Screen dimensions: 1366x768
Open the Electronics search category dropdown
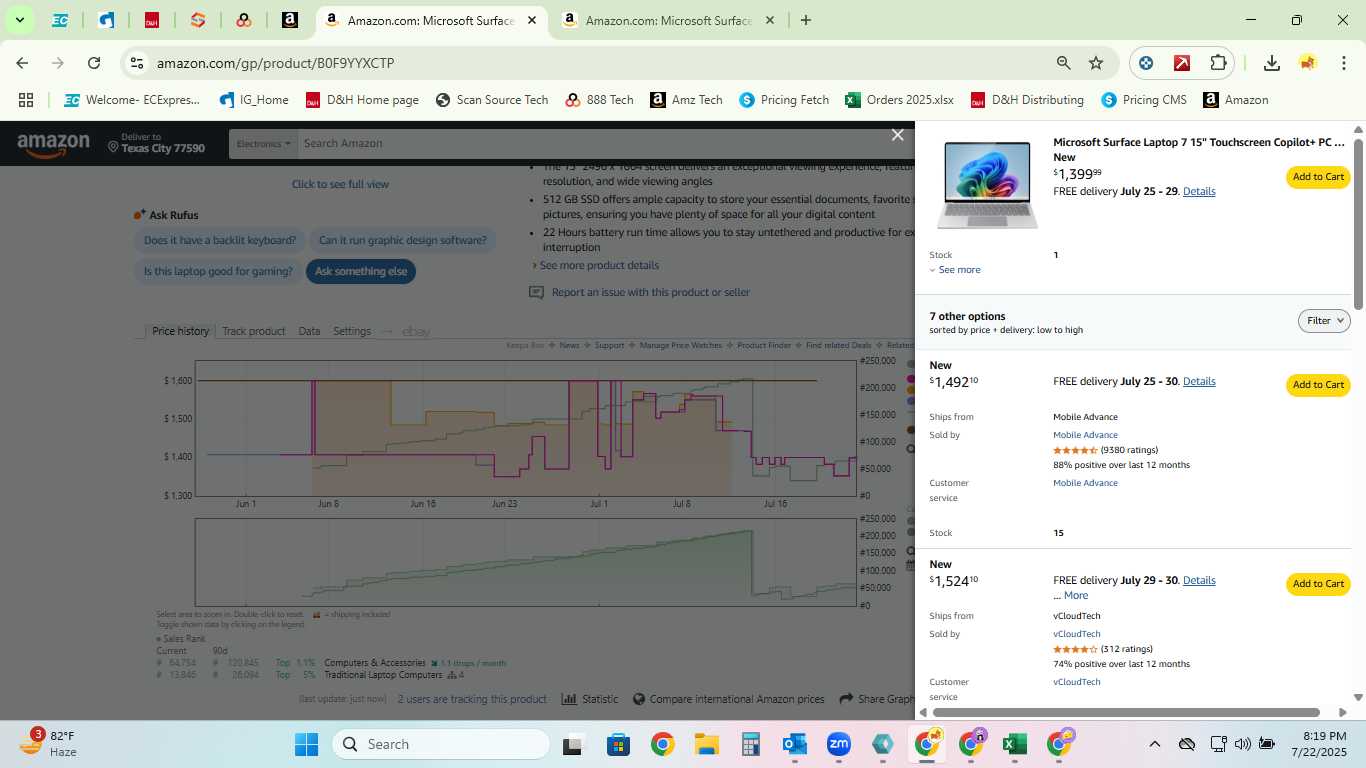(x=263, y=144)
